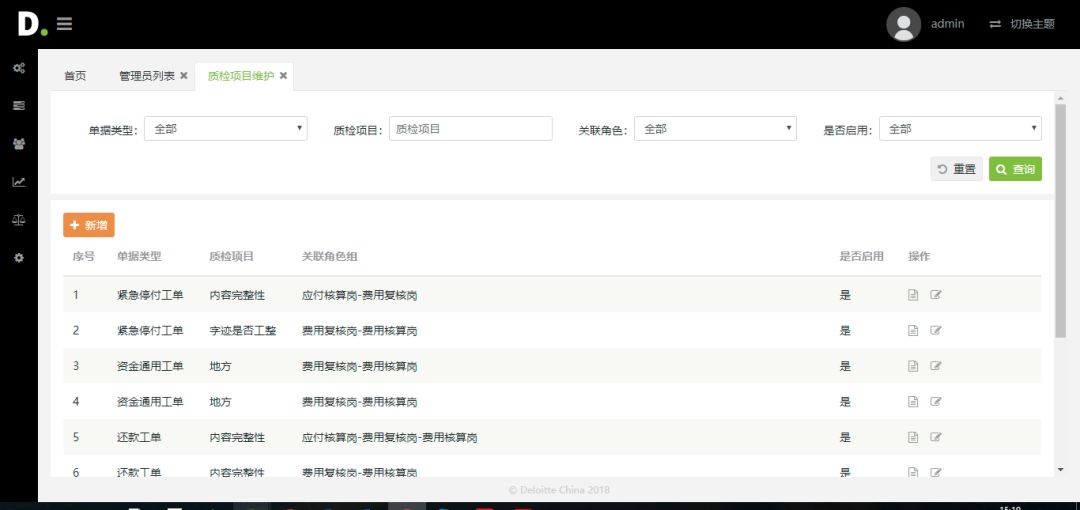1080x510 pixels.
Task: Click the green 查询 search button
Action: [1015, 169]
